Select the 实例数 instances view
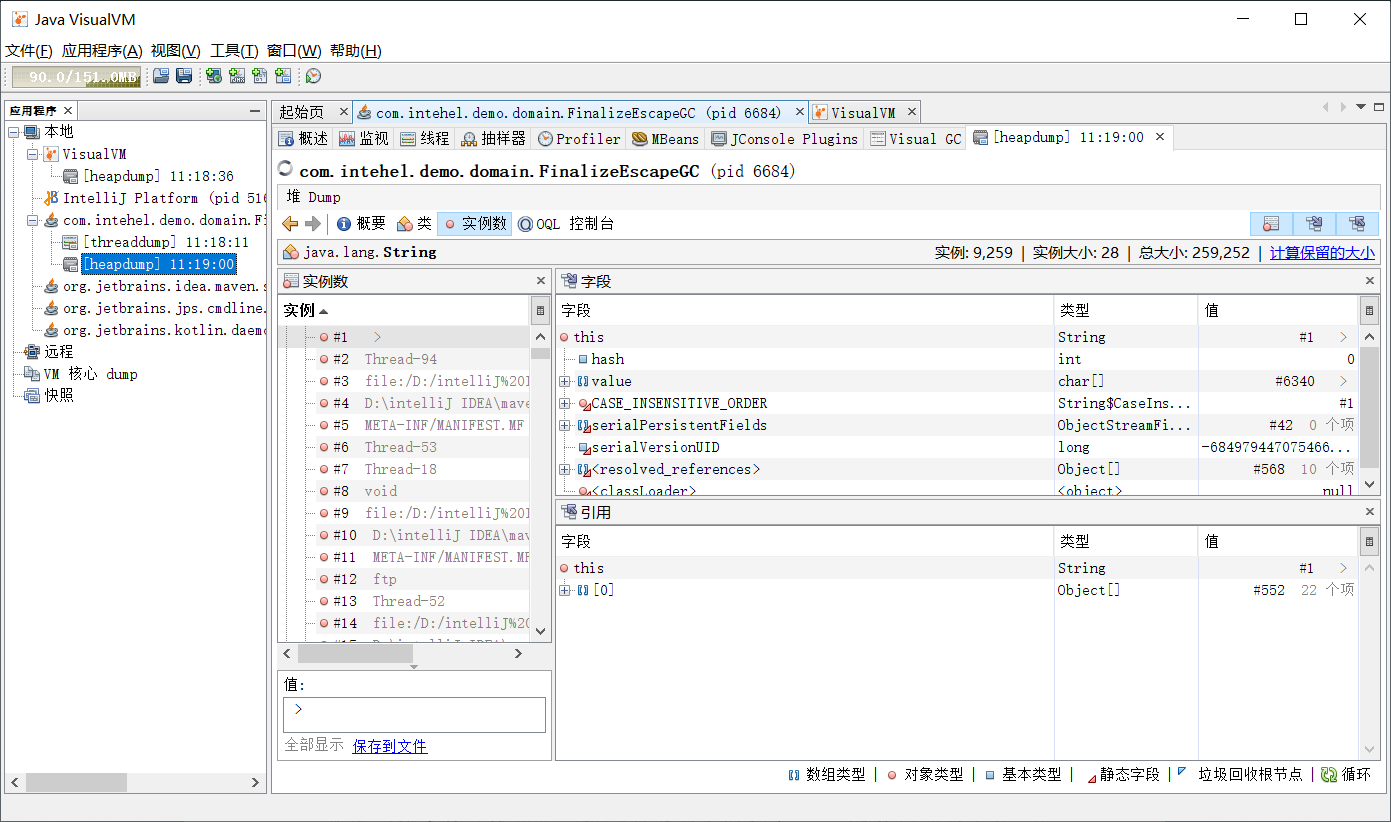The width and height of the screenshot is (1391, 822). 475,224
